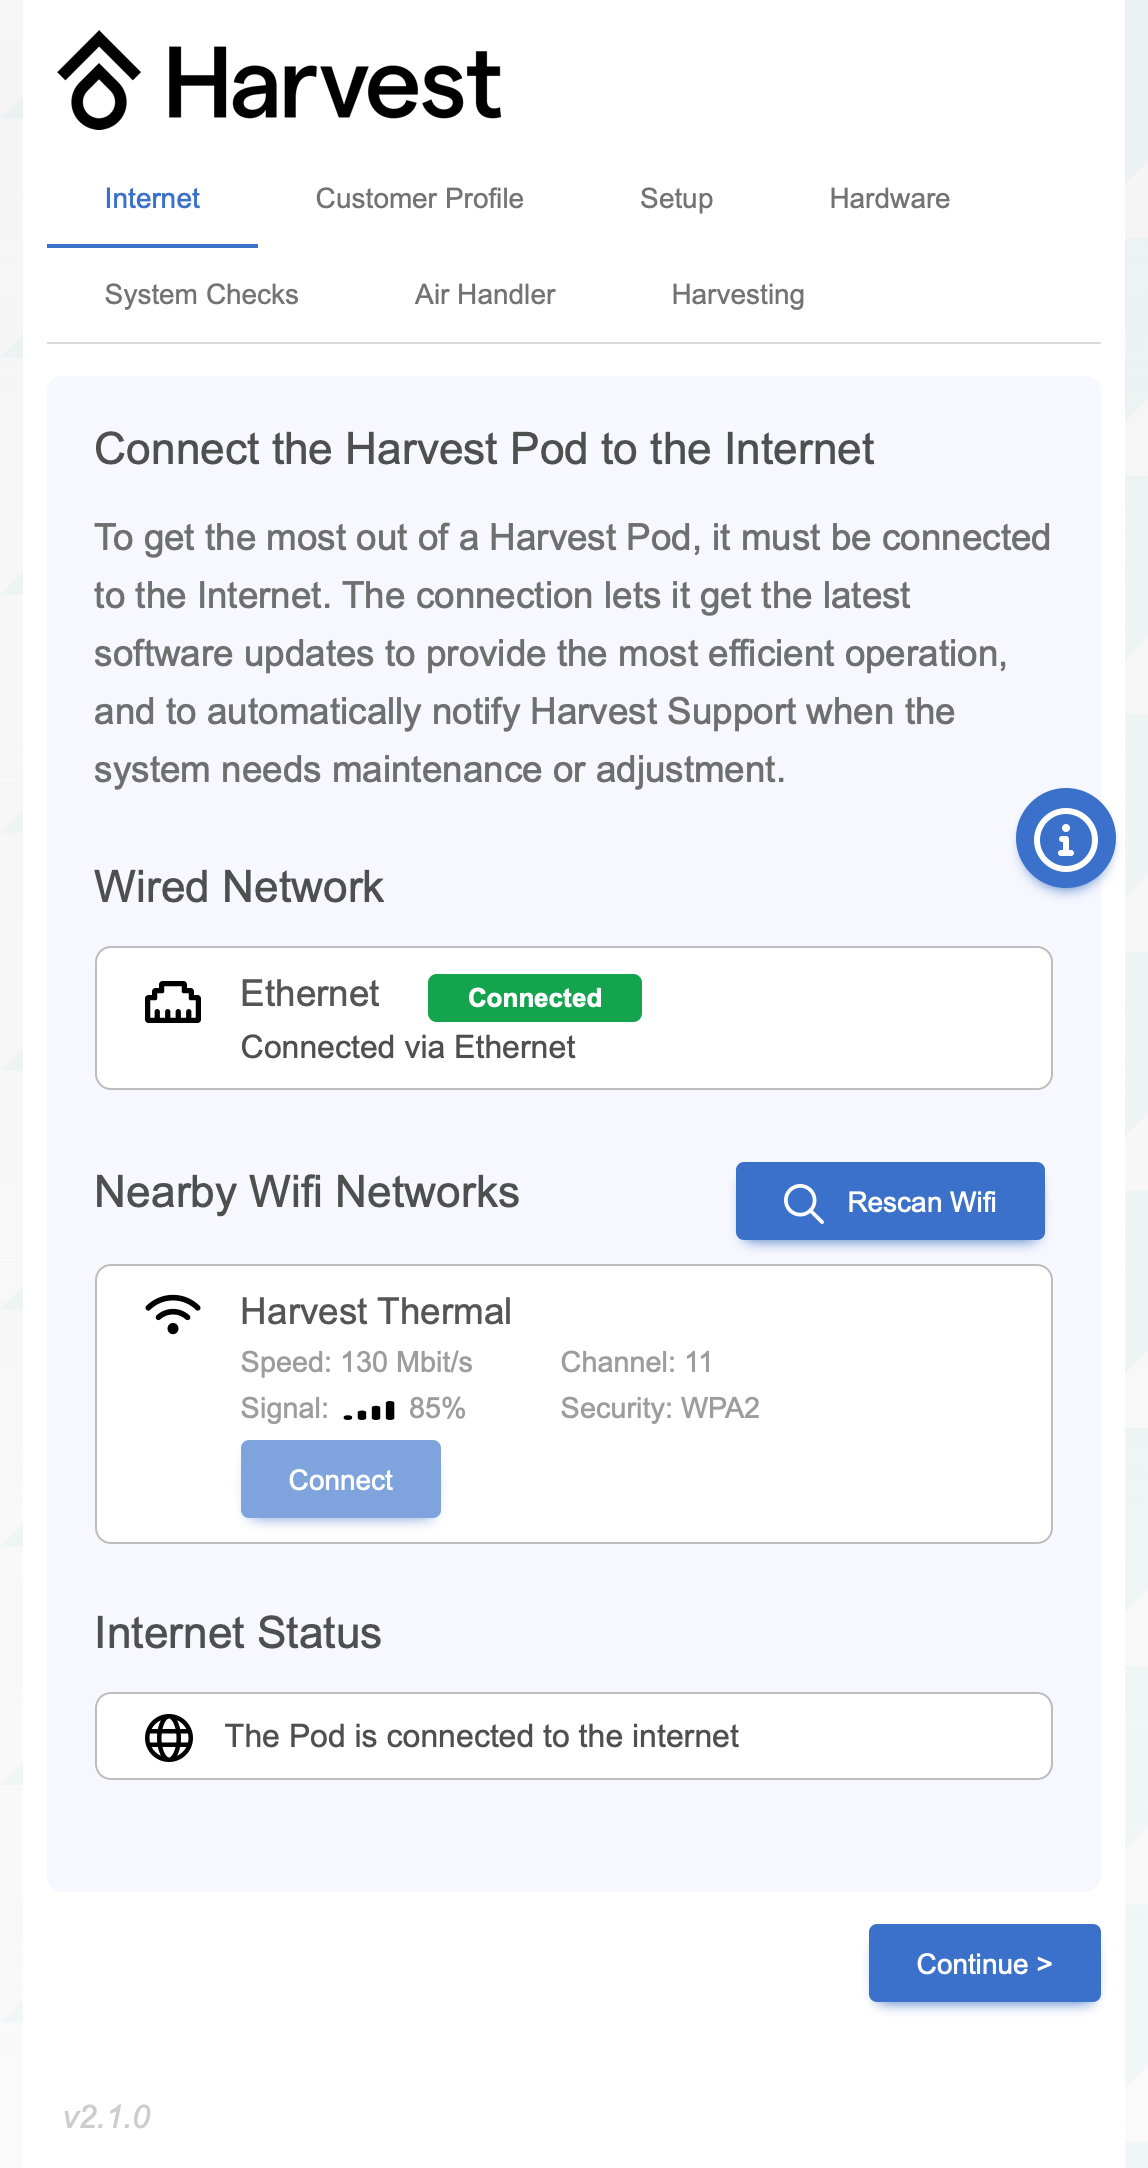Switch to the Customer Profile tab
Image resolution: width=1148 pixels, height=2168 pixels.
(x=420, y=199)
